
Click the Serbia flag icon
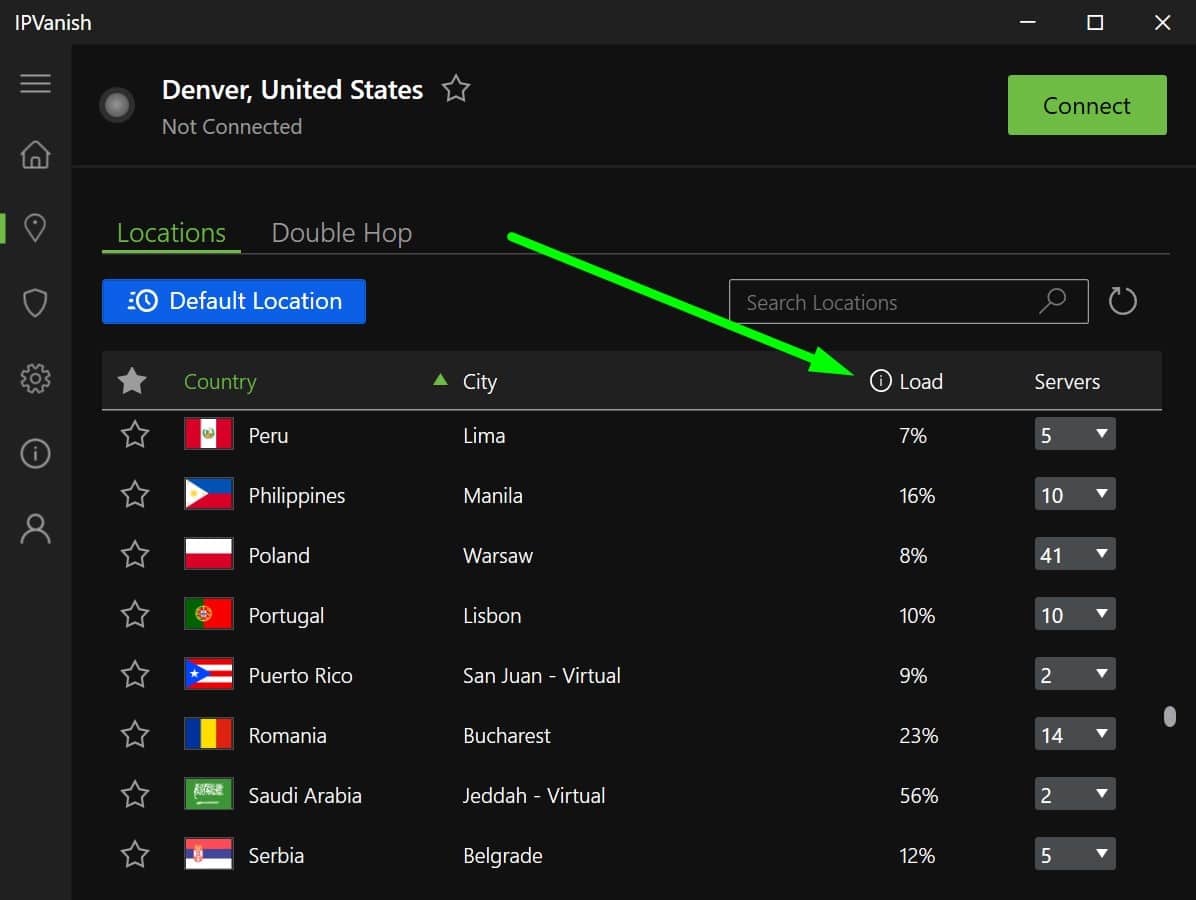tap(208, 854)
